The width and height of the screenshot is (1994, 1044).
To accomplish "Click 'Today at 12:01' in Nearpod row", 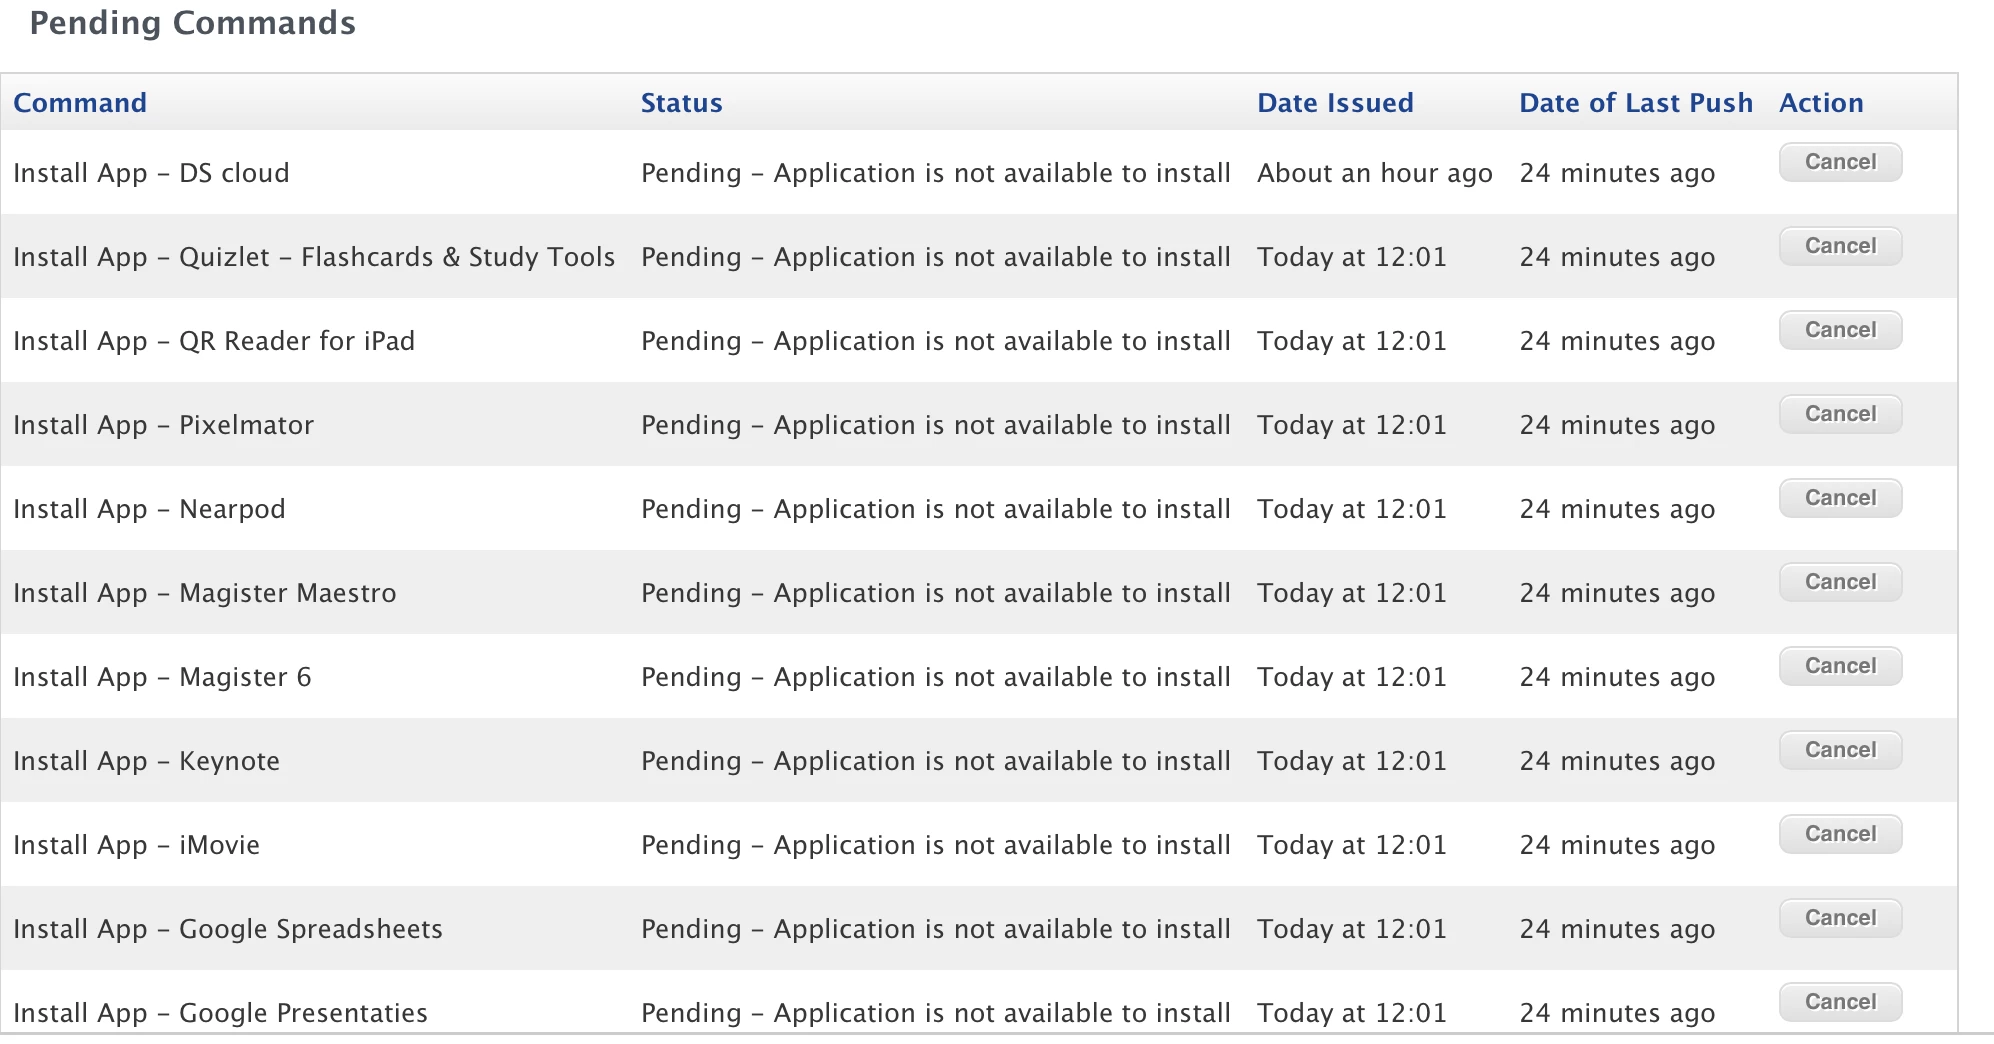I will 1352,509.
